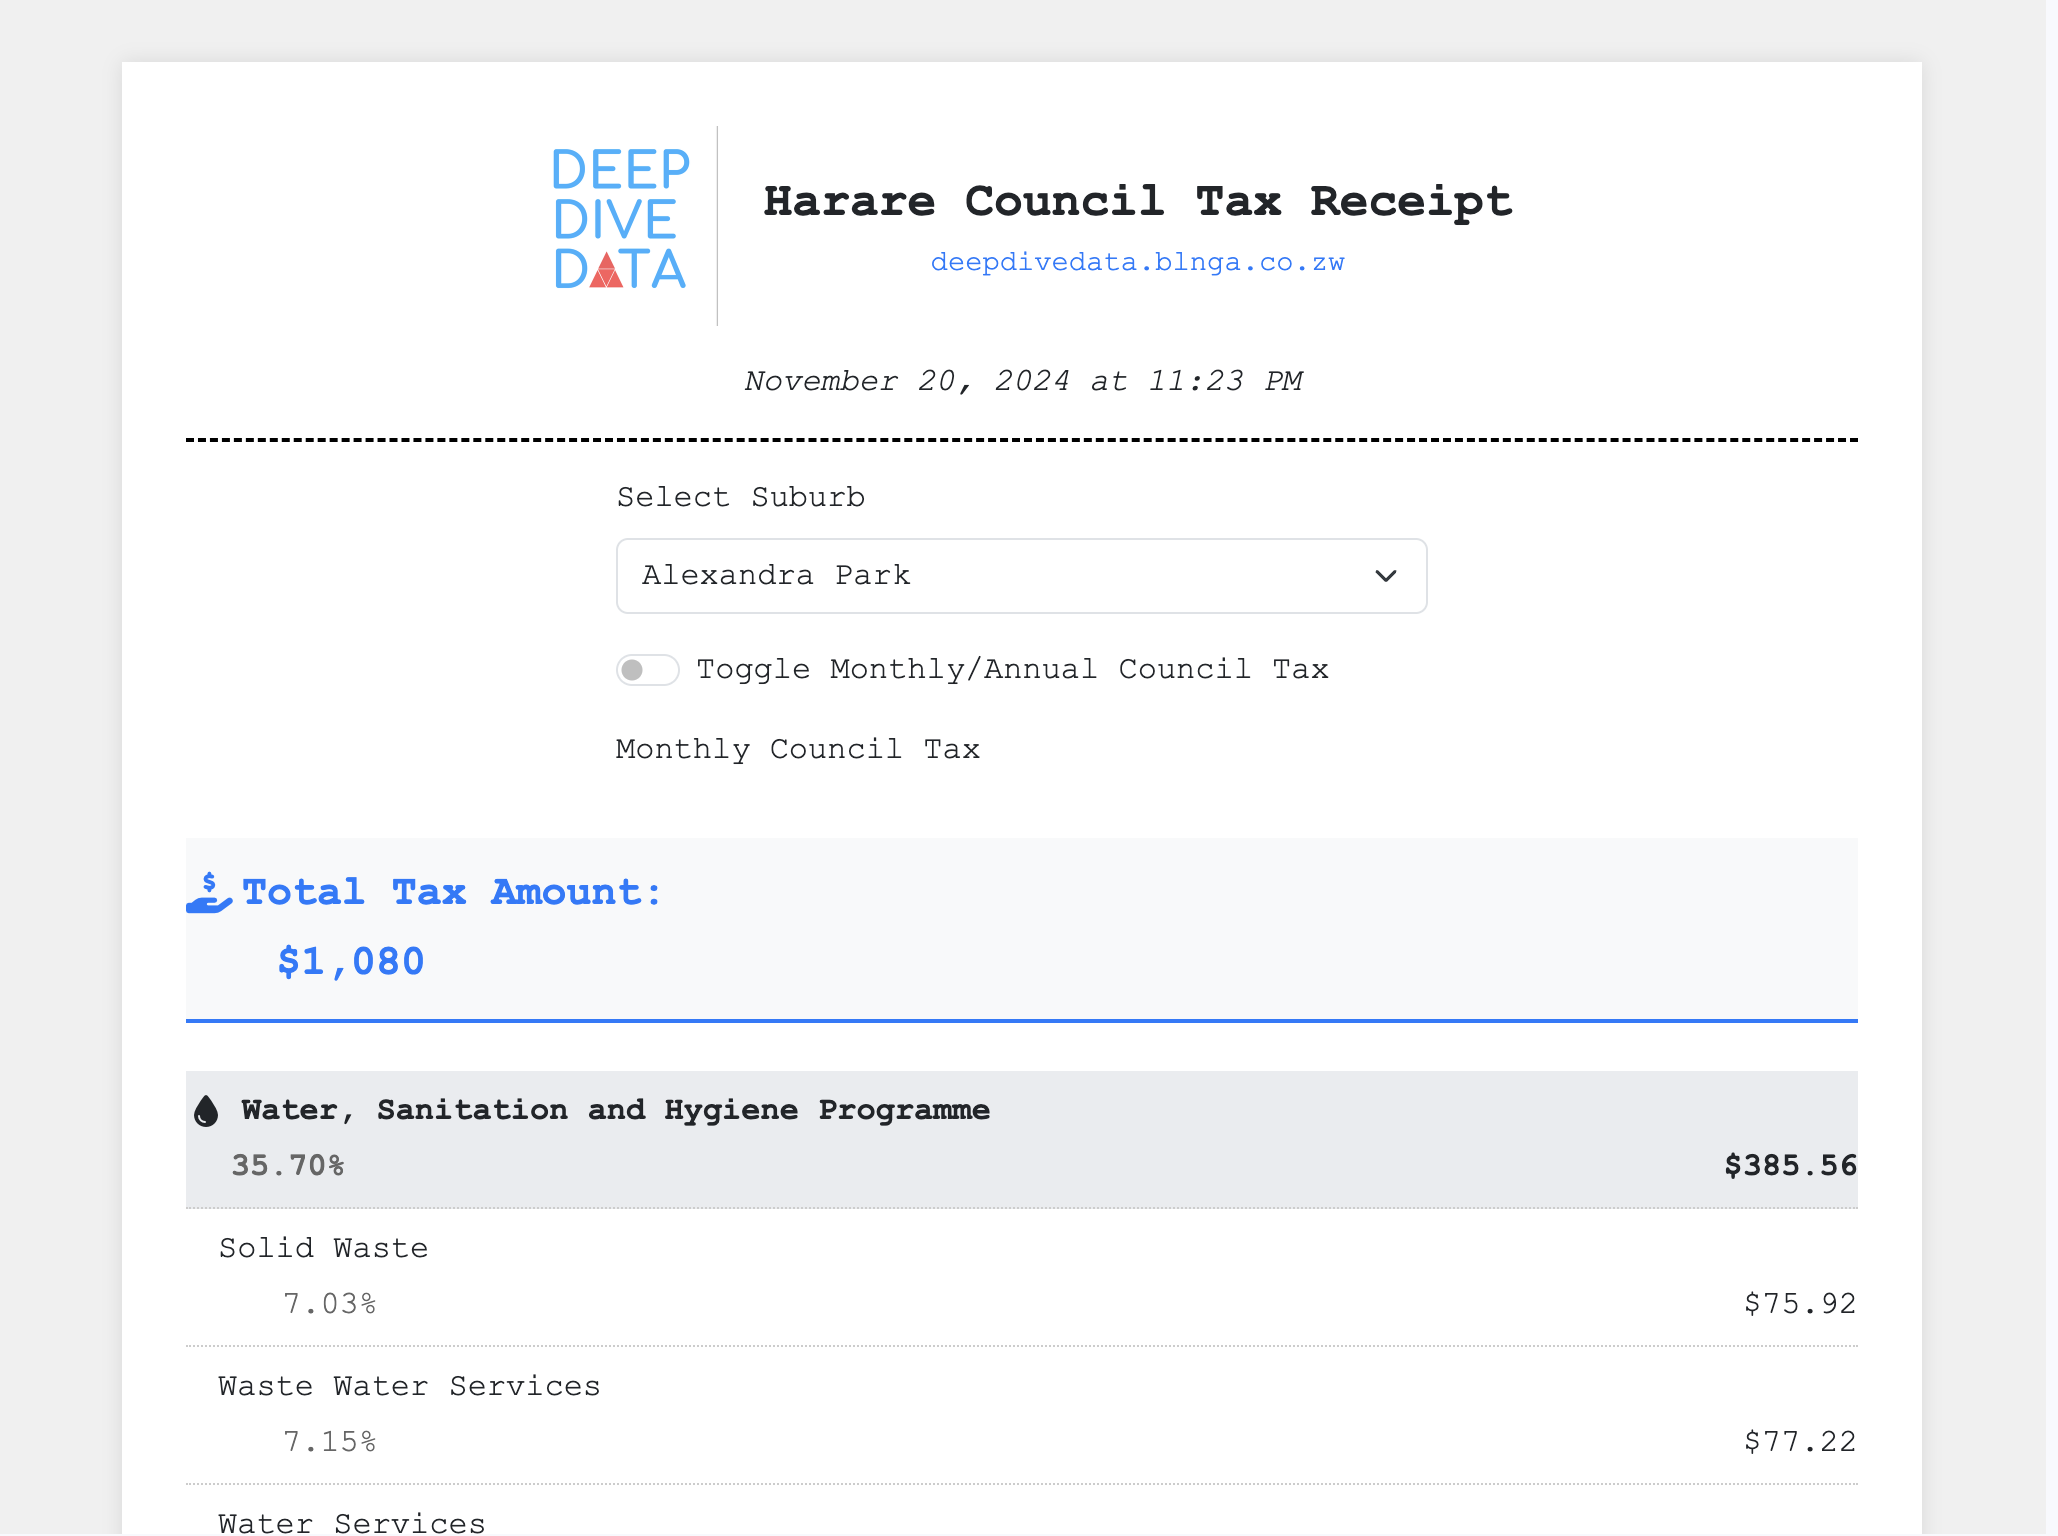Click the $1,080 total amount
Screen dimensions: 2058x1536
(351, 961)
